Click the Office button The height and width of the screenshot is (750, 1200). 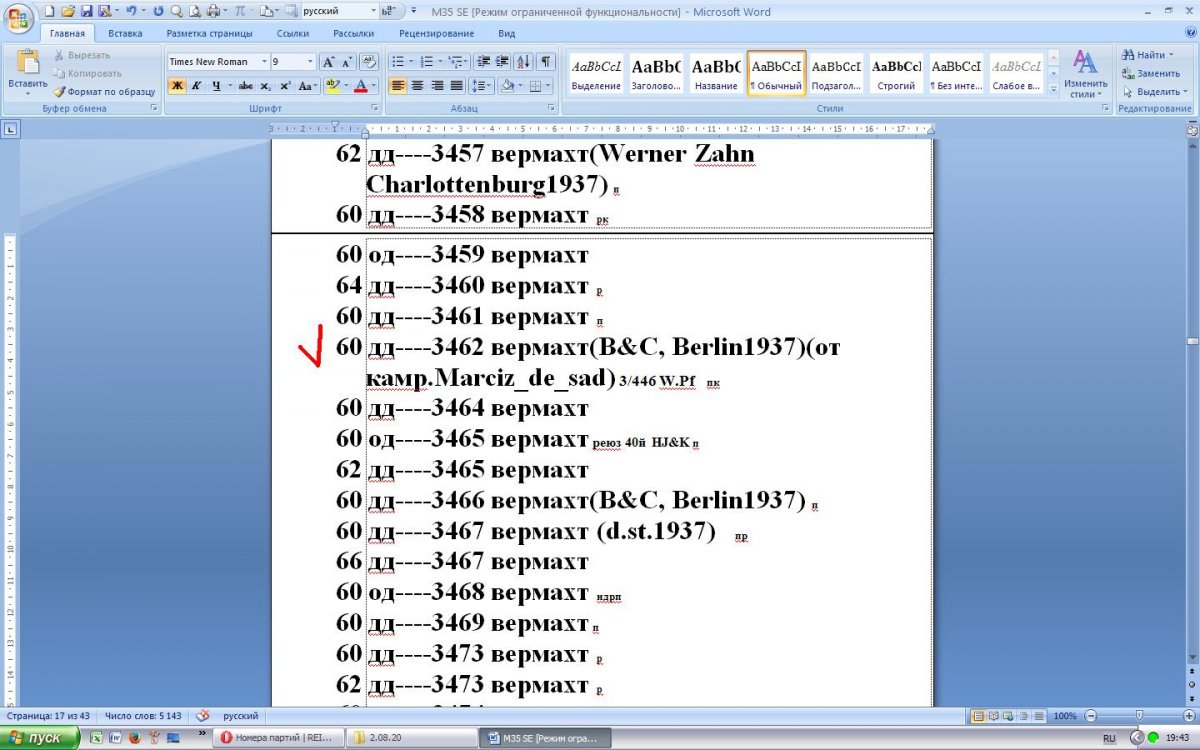(x=18, y=17)
